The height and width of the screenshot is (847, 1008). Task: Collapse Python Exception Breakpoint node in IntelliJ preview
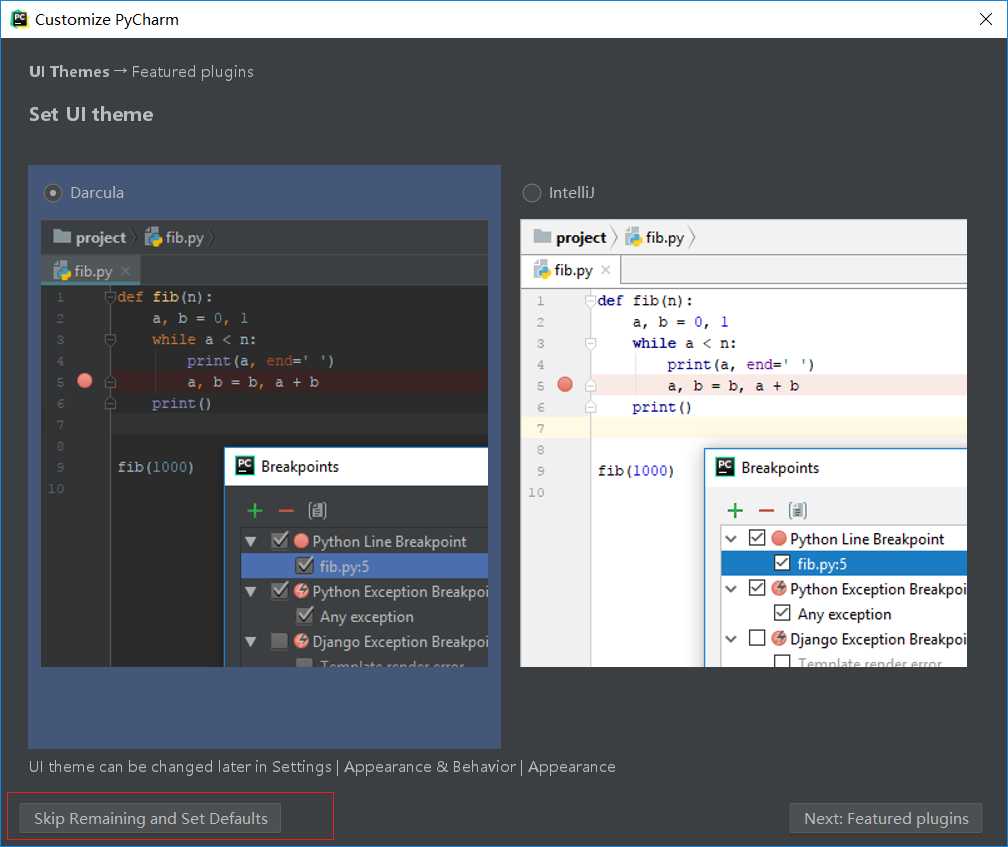[x=731, y=589]
